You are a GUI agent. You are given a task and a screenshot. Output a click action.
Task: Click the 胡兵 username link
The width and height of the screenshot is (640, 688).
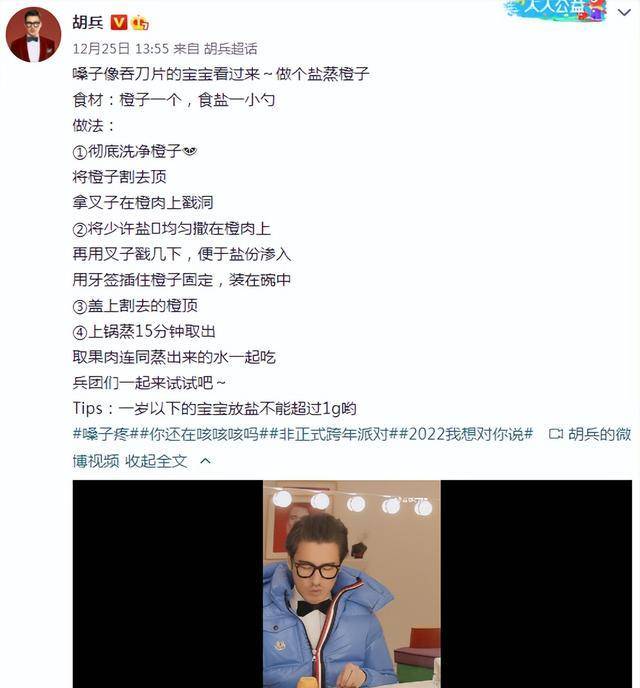[x=88, y=22]
